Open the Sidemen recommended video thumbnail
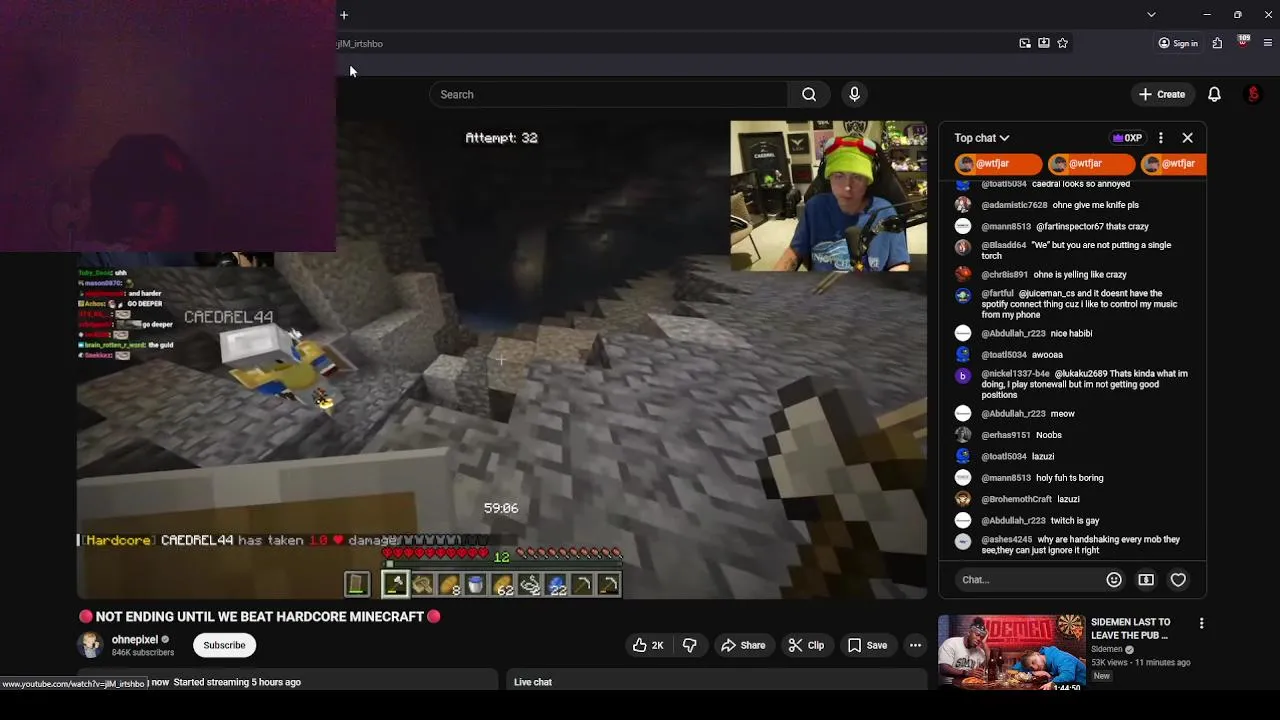This screenshot has width=1280, height=720. pyautogui.click(x=1011, y=652)
